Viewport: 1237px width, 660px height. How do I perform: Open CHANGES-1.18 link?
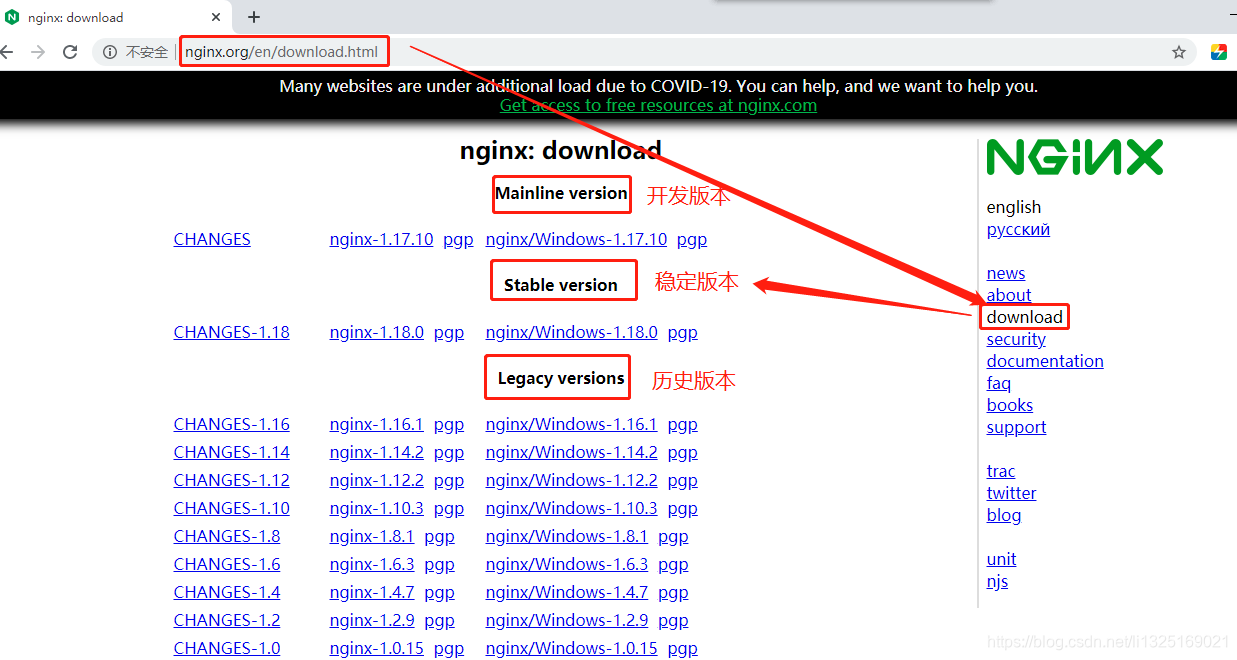pyautogui.click(x=232, y=332)
